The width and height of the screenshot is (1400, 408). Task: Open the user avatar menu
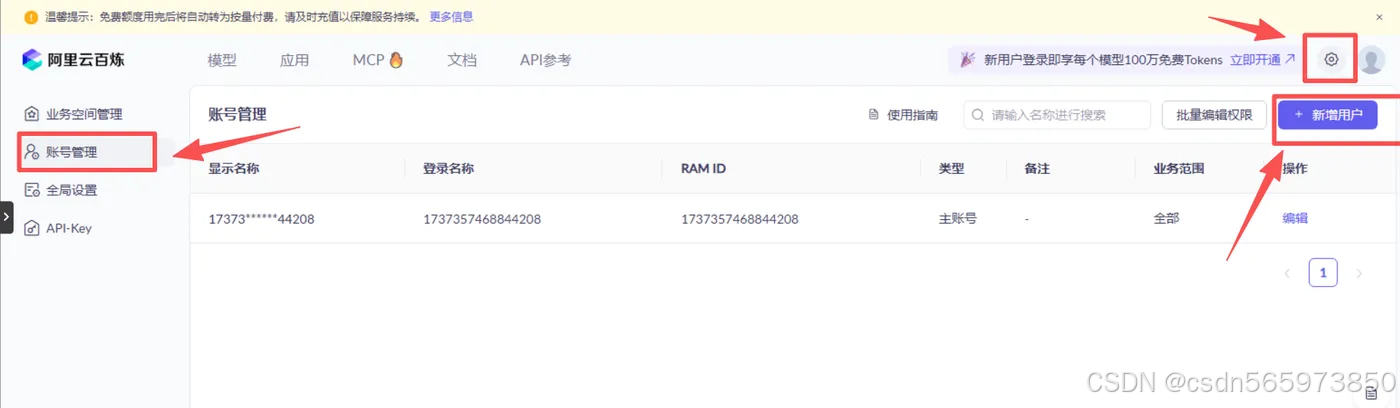coord(1371,60)
